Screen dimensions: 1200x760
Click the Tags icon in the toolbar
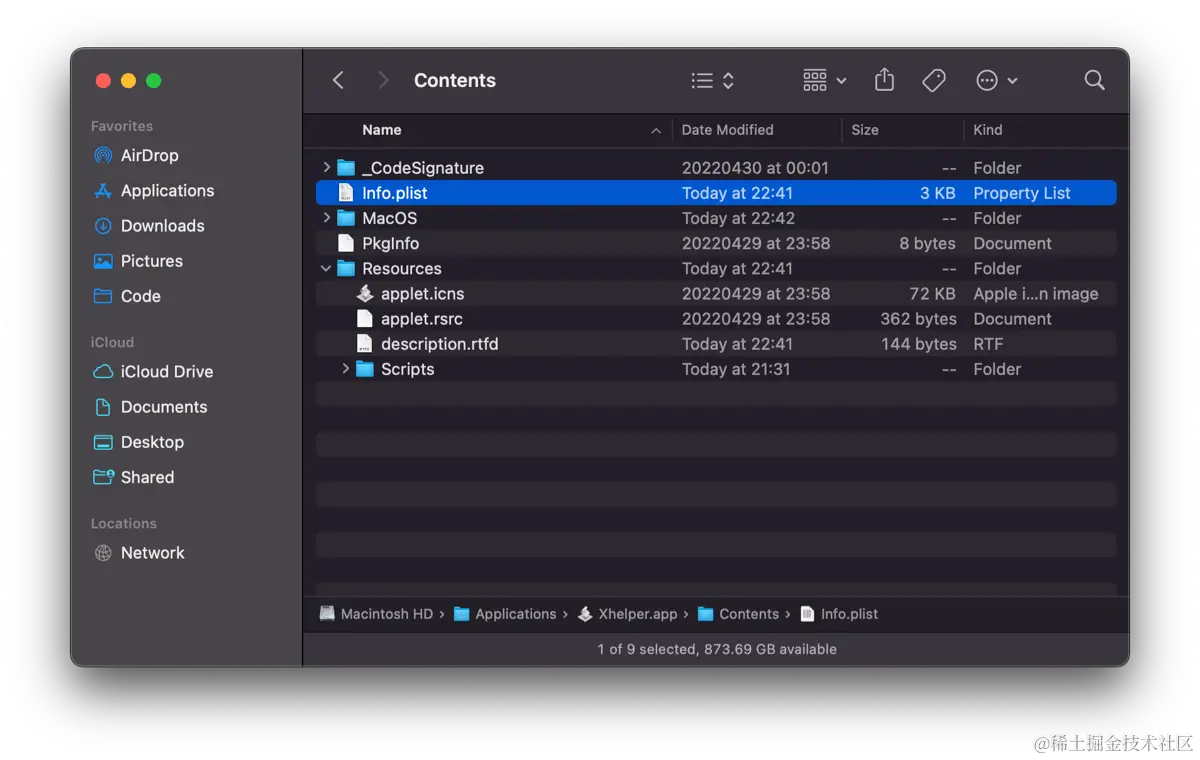pyautogui.click(x=934, y=80)
